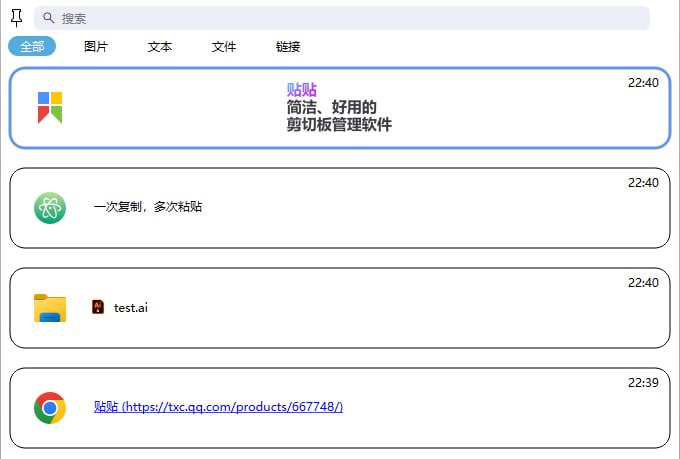Screen dimensions: 680x459
Task: Switch to the 图片 tab
Action: (x=96, y=46)
